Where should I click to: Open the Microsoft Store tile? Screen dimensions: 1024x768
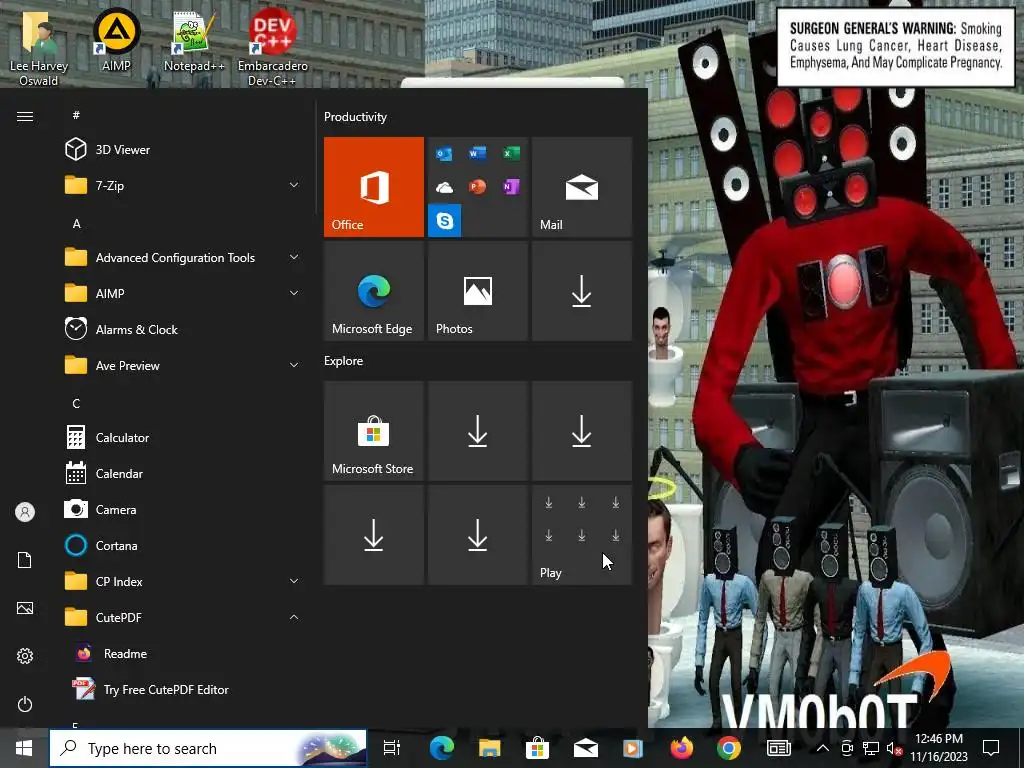[374, 431]
